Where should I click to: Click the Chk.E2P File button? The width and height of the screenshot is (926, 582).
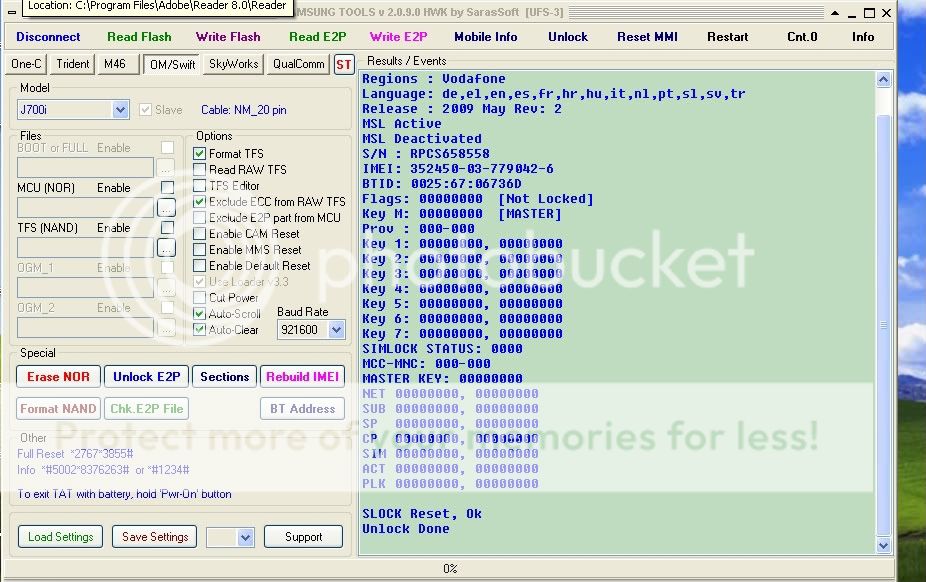tap(146, 408)
